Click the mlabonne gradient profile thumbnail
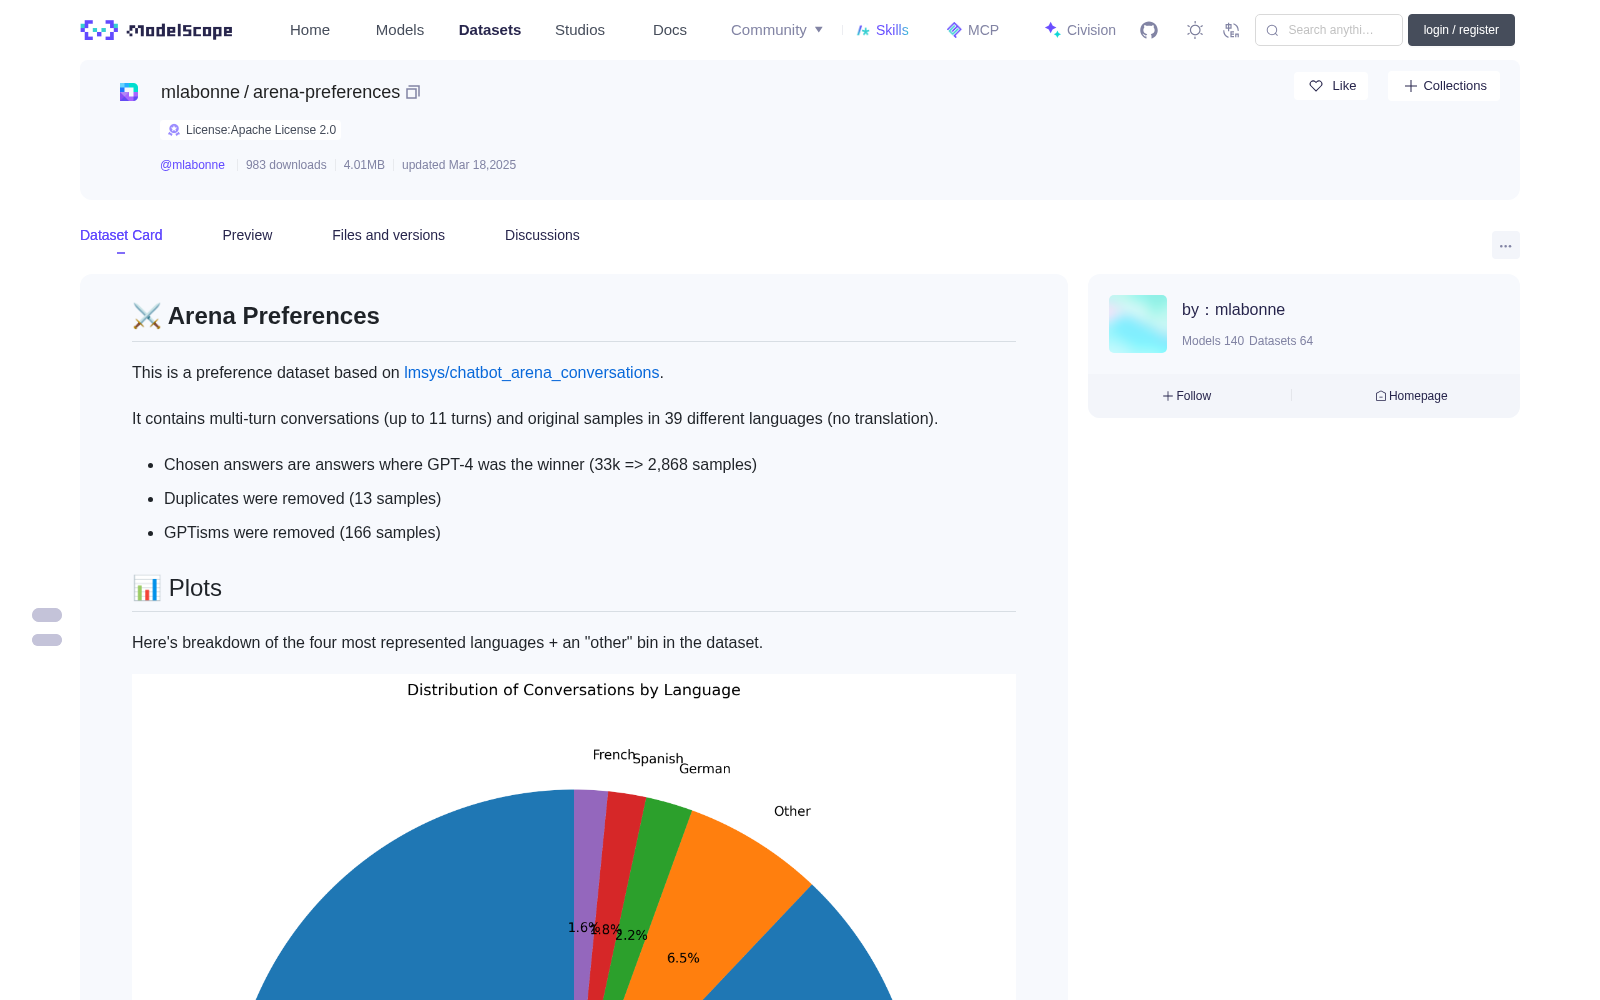 point(1138,324)
